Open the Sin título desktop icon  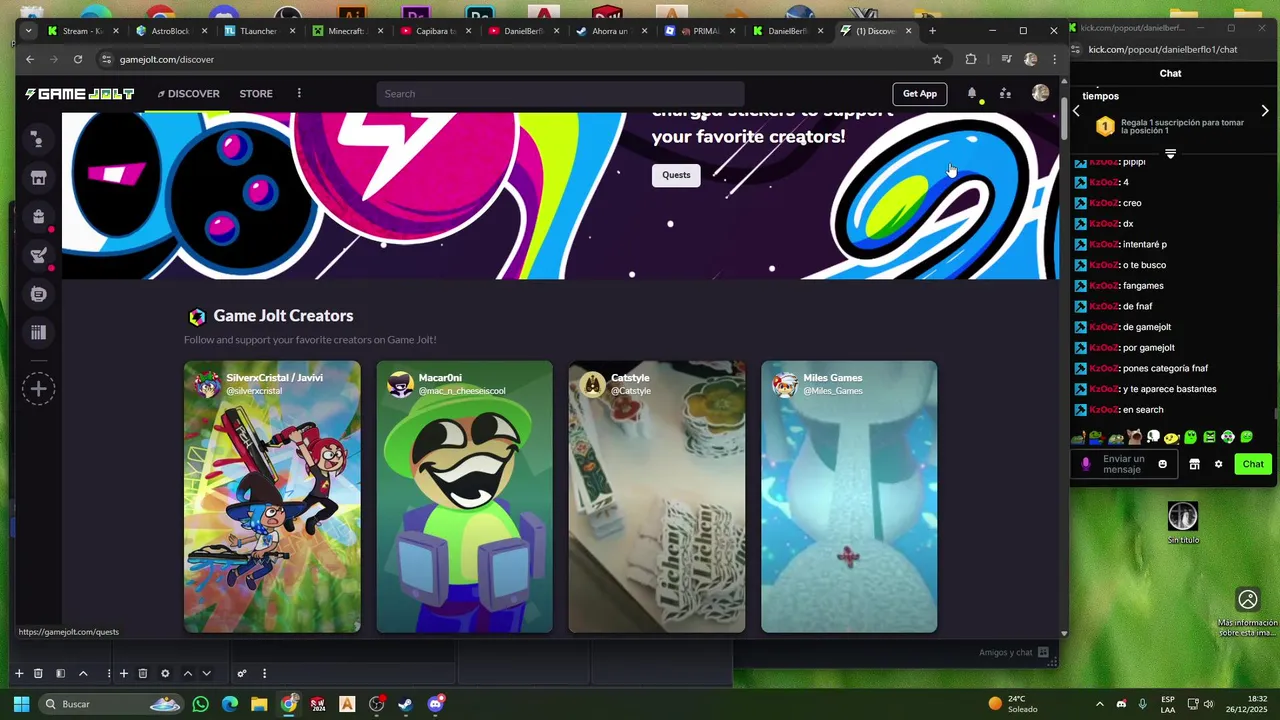[1183, 523]
